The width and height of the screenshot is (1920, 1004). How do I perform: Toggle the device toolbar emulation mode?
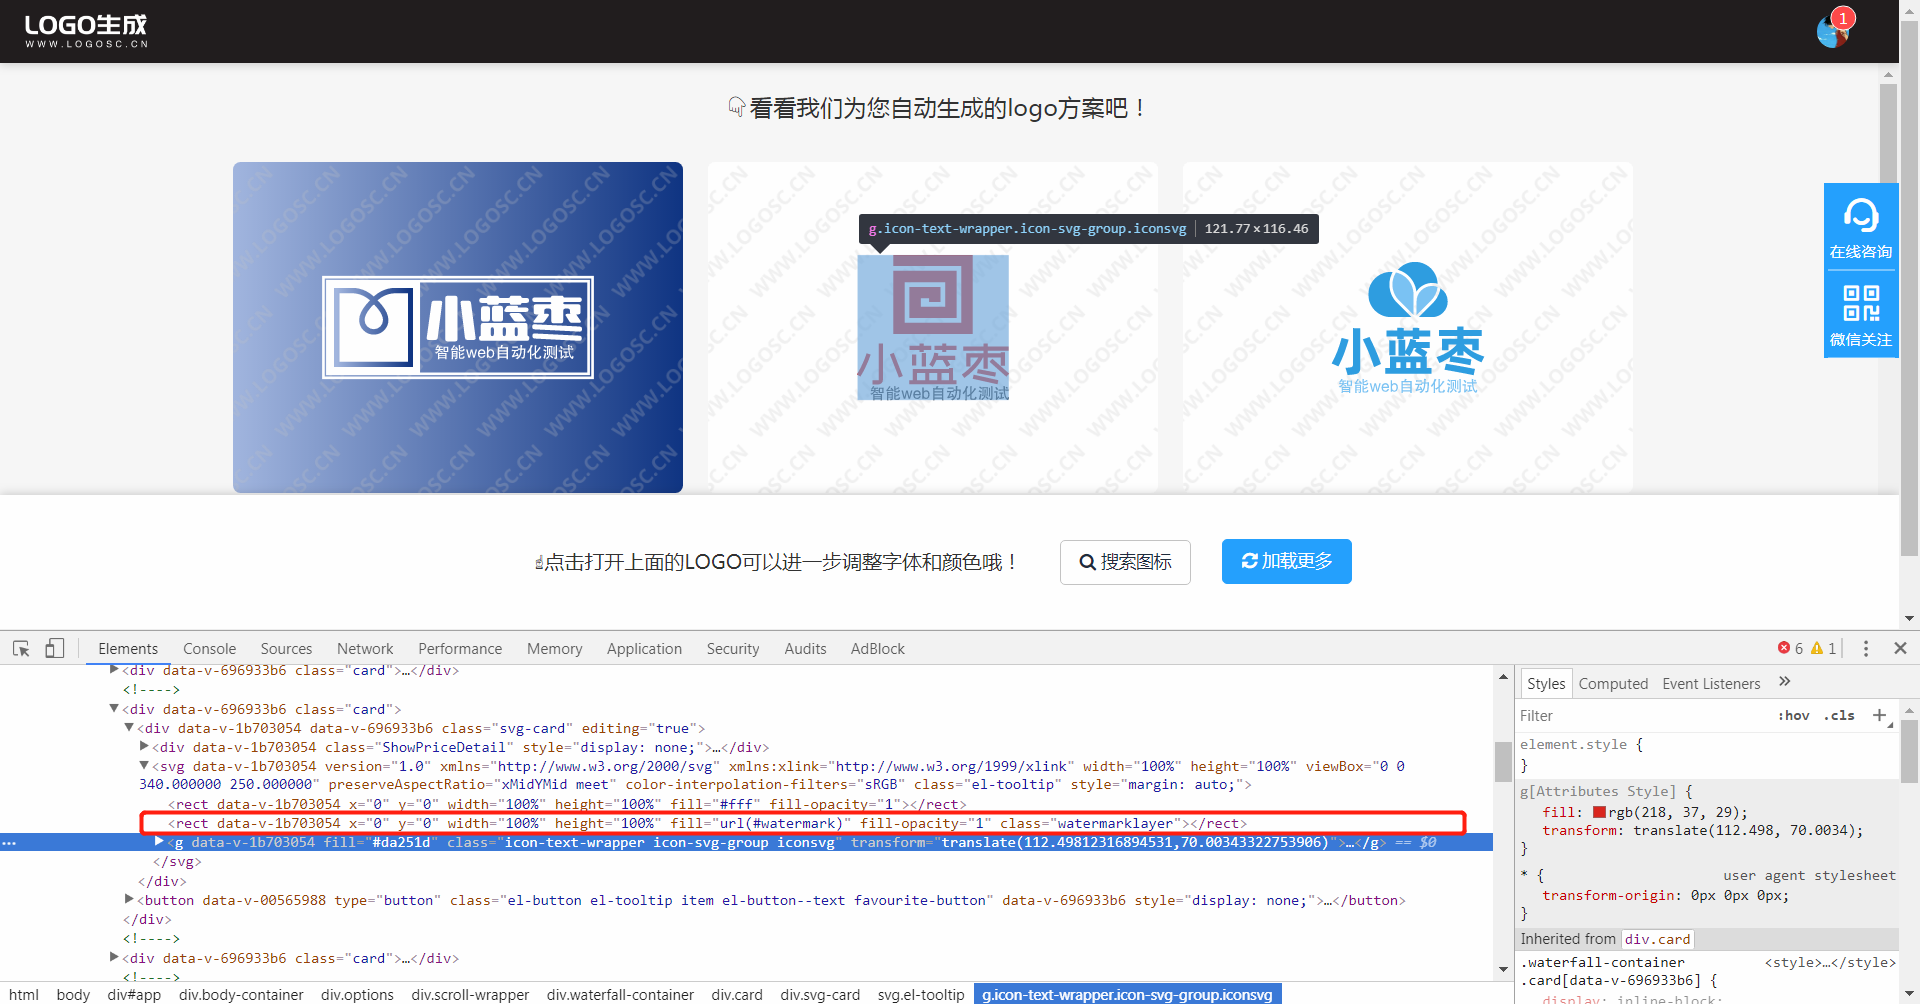55,648
